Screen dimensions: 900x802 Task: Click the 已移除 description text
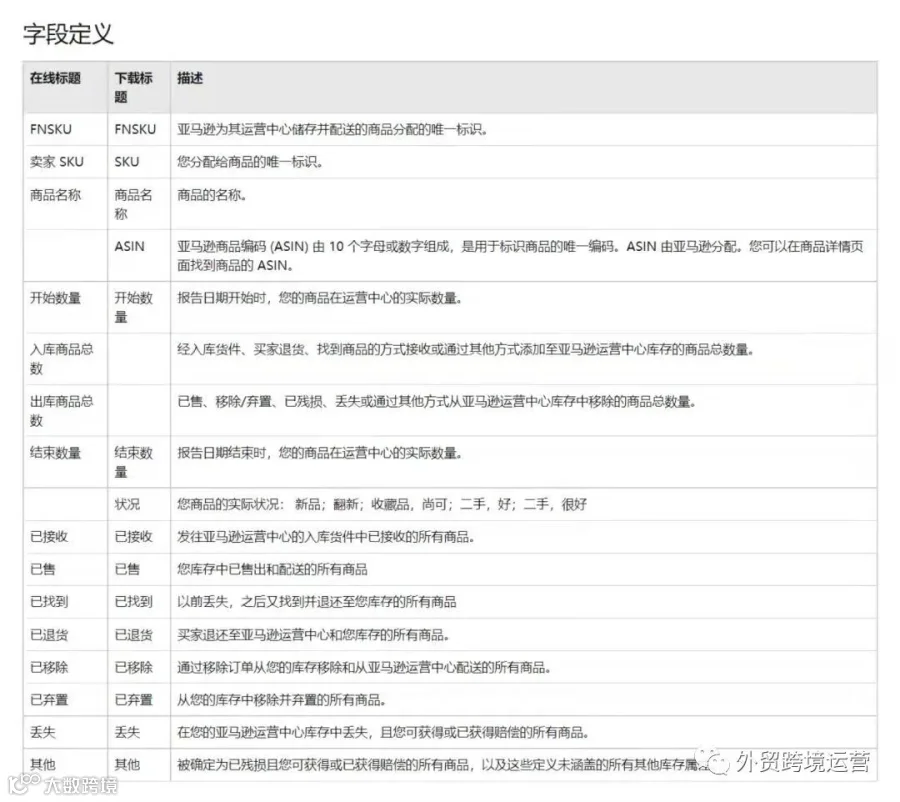364,668
